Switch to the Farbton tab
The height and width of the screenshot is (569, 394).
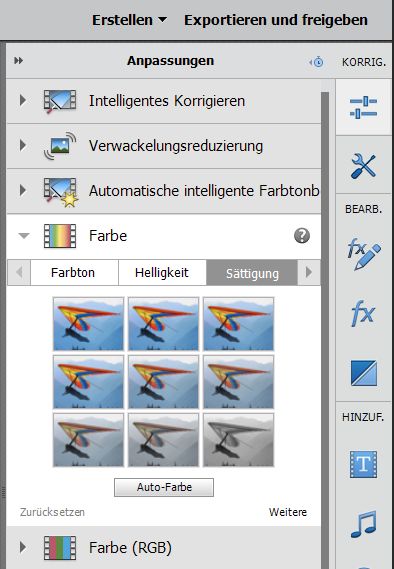tap(74, 273)
